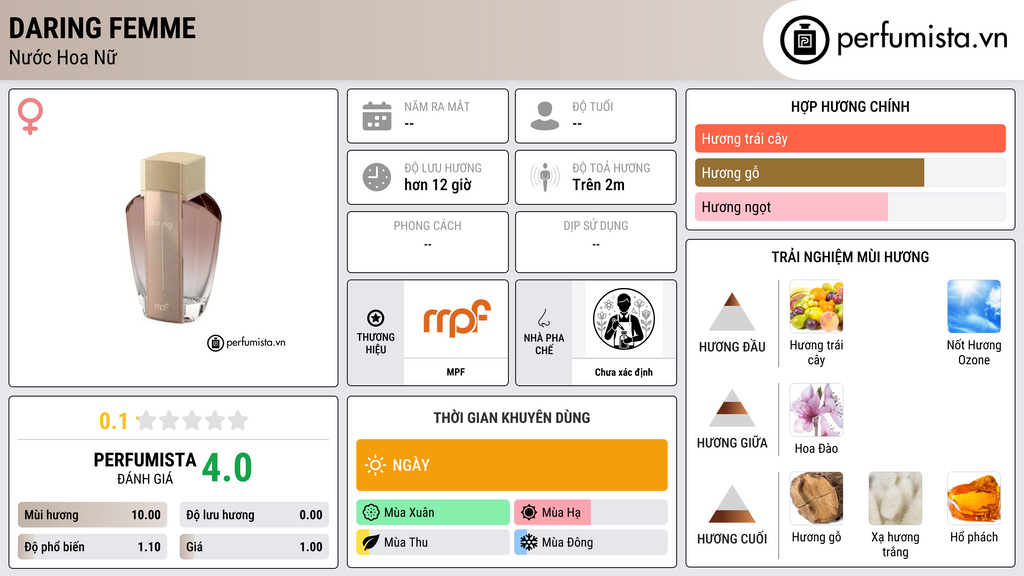Screen dimensions: 1024x576
Task: Click the TRẢI NGHIỆM MÙI HƯƠNG heading
Action: pyautogui.click(x=850, y=257)
